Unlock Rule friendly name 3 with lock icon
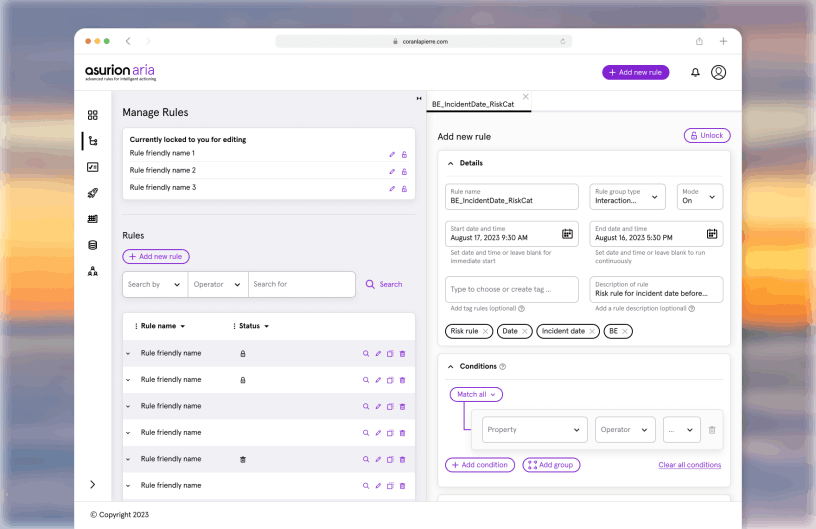The height and width of the screenshot is (529, 816). [x=404, y=188]
